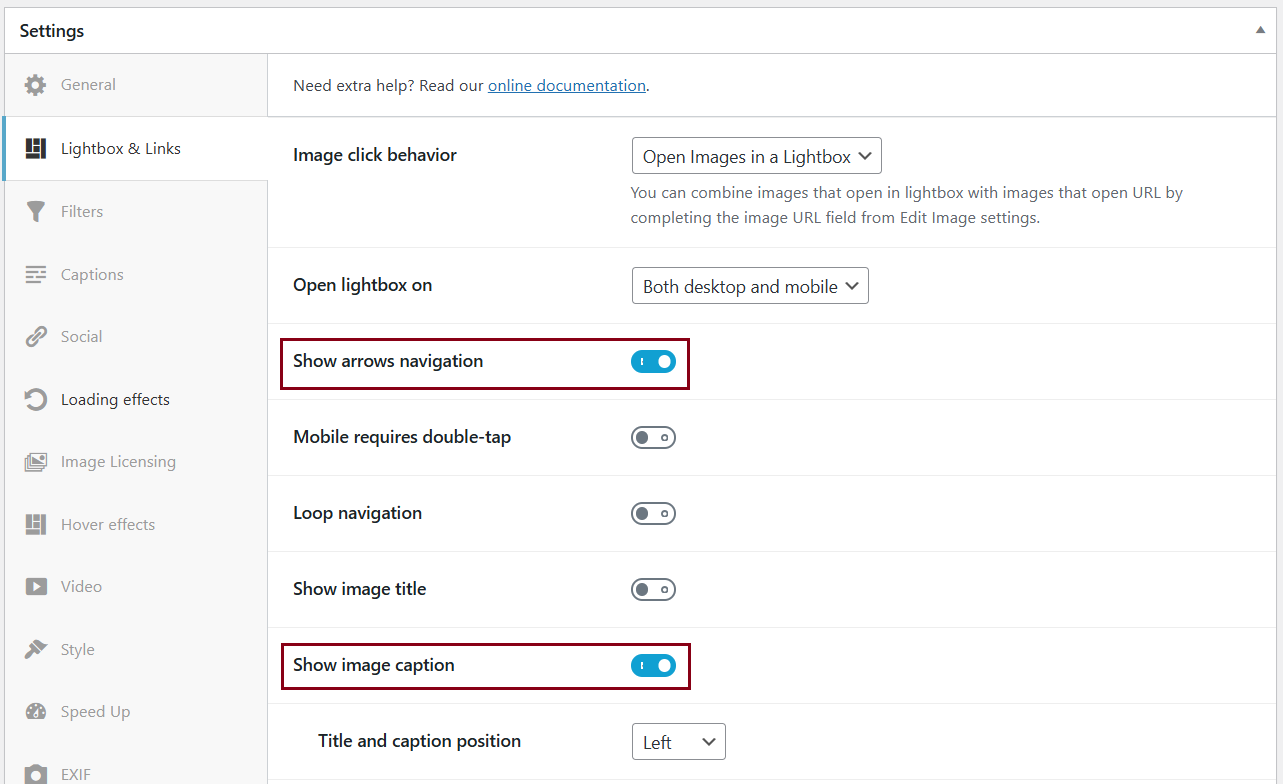Image resolution: width=1283 pixels, height=784 pixels.
Task: Click the Speed Up gauge icon
Action: click(36, 712)
